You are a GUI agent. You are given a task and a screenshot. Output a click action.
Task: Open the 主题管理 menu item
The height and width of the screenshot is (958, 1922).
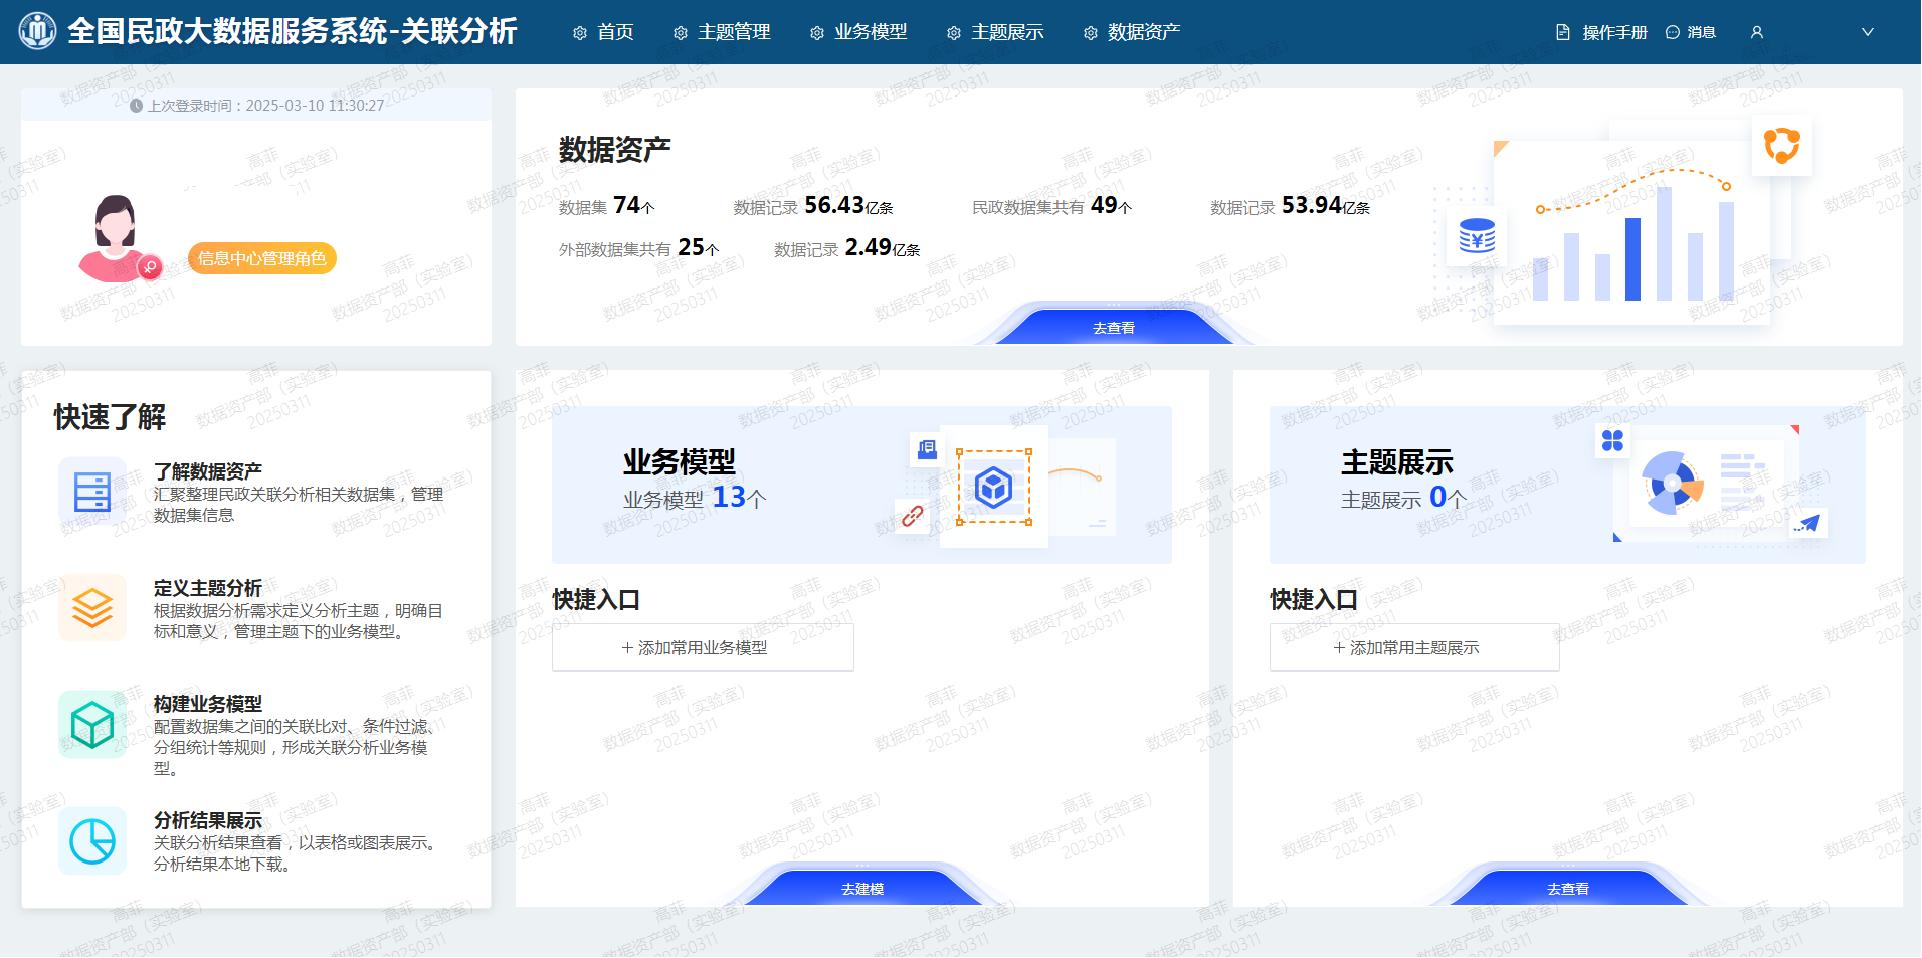(x=722, y=33)
